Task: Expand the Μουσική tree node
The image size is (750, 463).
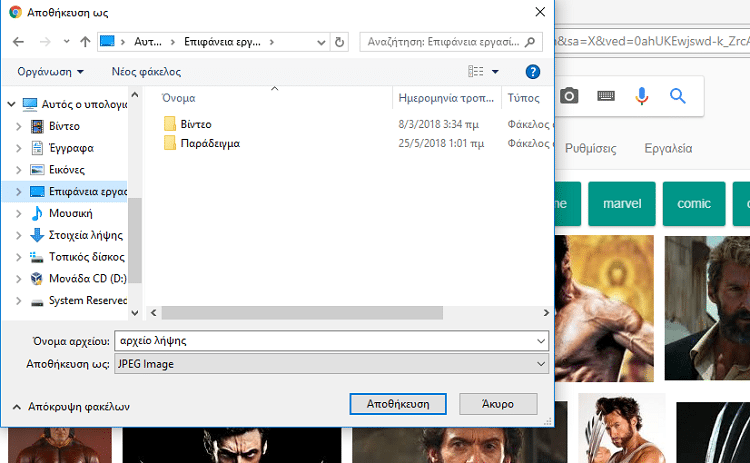Action: [19, 213]
